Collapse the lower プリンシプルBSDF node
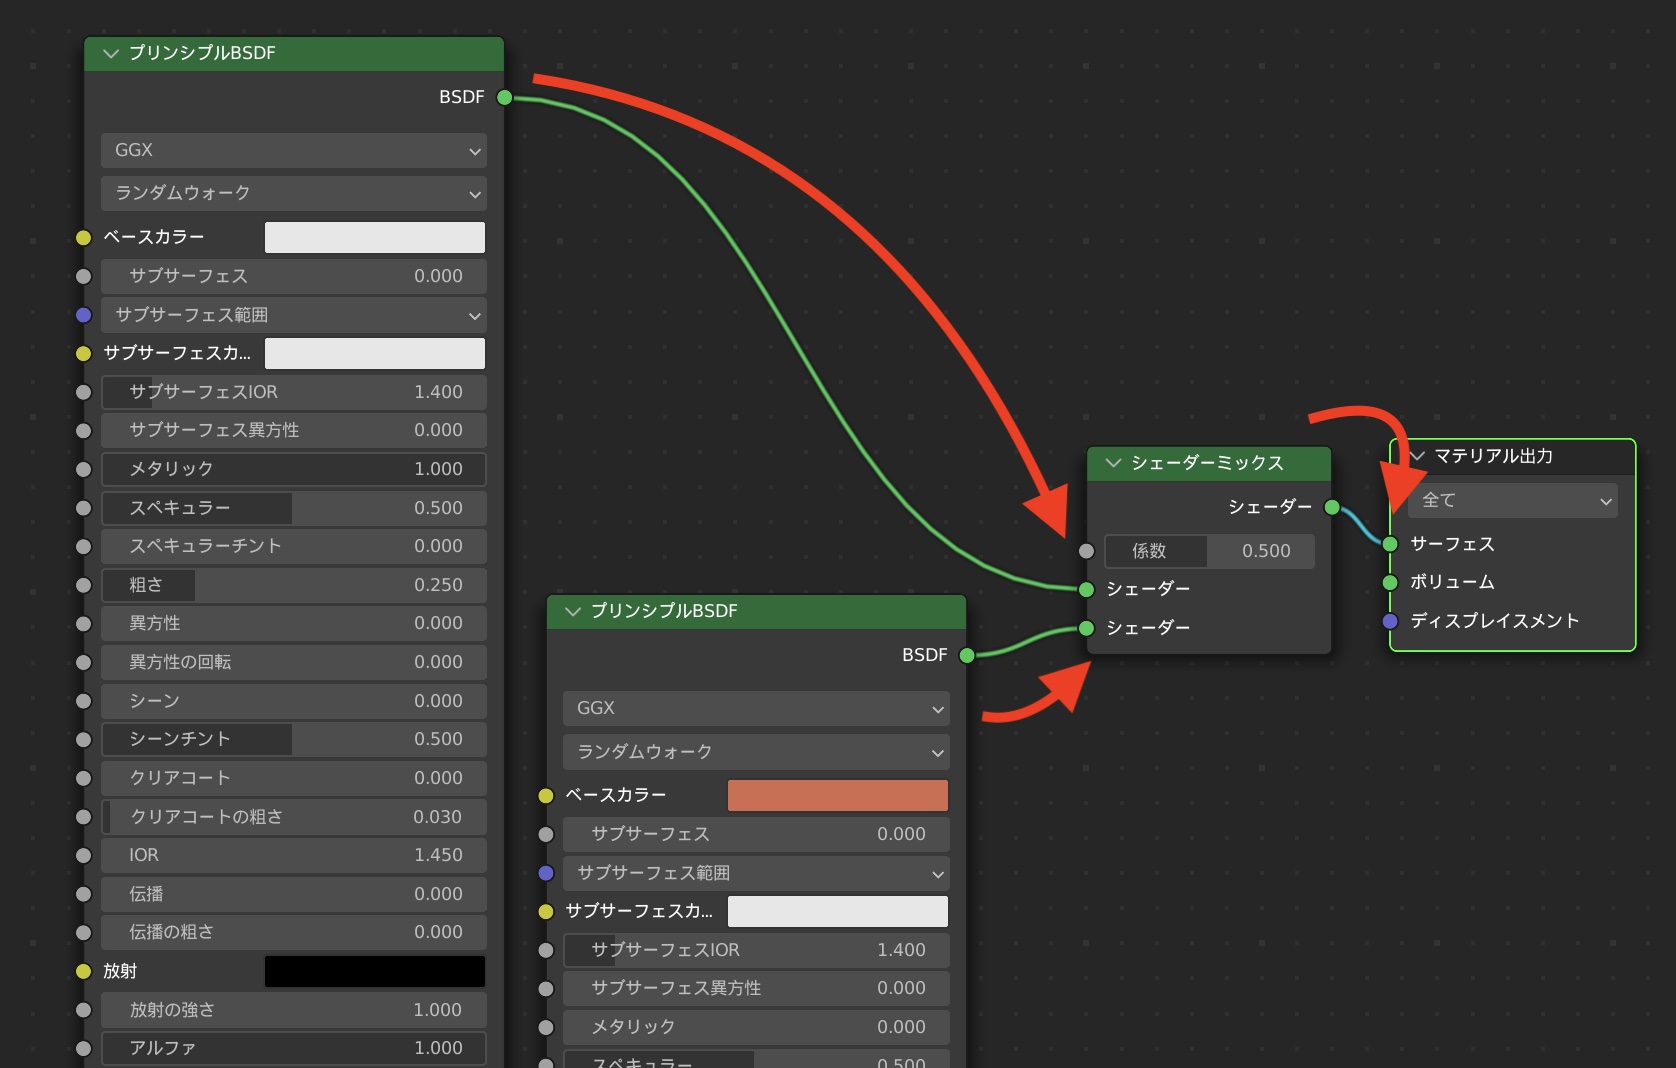Image resolution: width=1676 pixels, height=1068 pixels. 573,611
